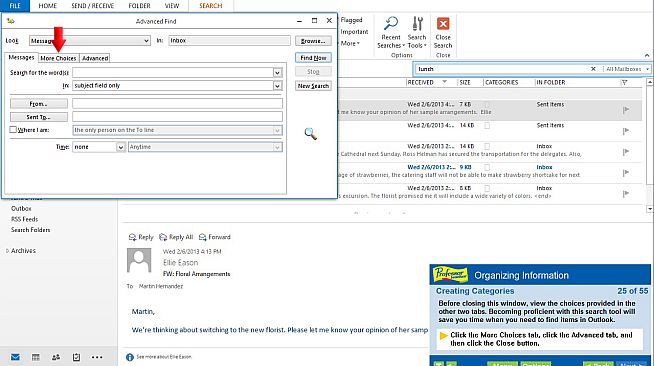
Task: Expand the 'Search for the word(s)' dropdown
Action: [x=277, y=73]
